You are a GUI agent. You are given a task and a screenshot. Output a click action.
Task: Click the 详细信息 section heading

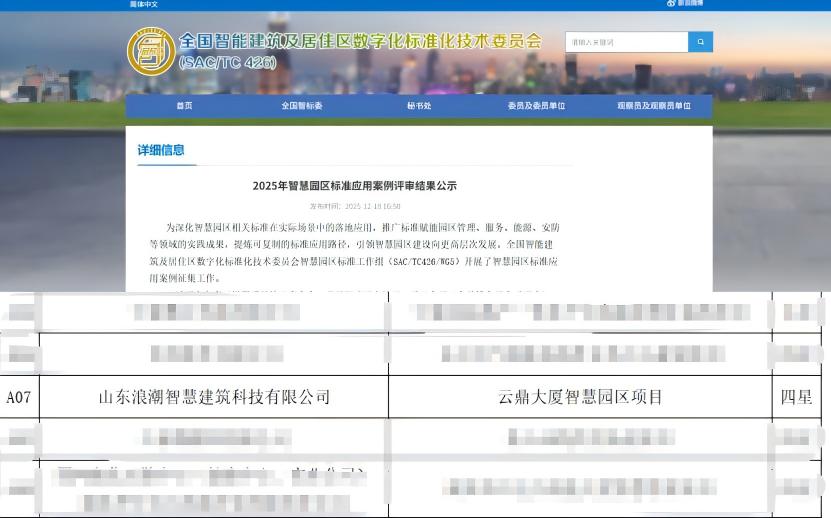click(161, 150)
